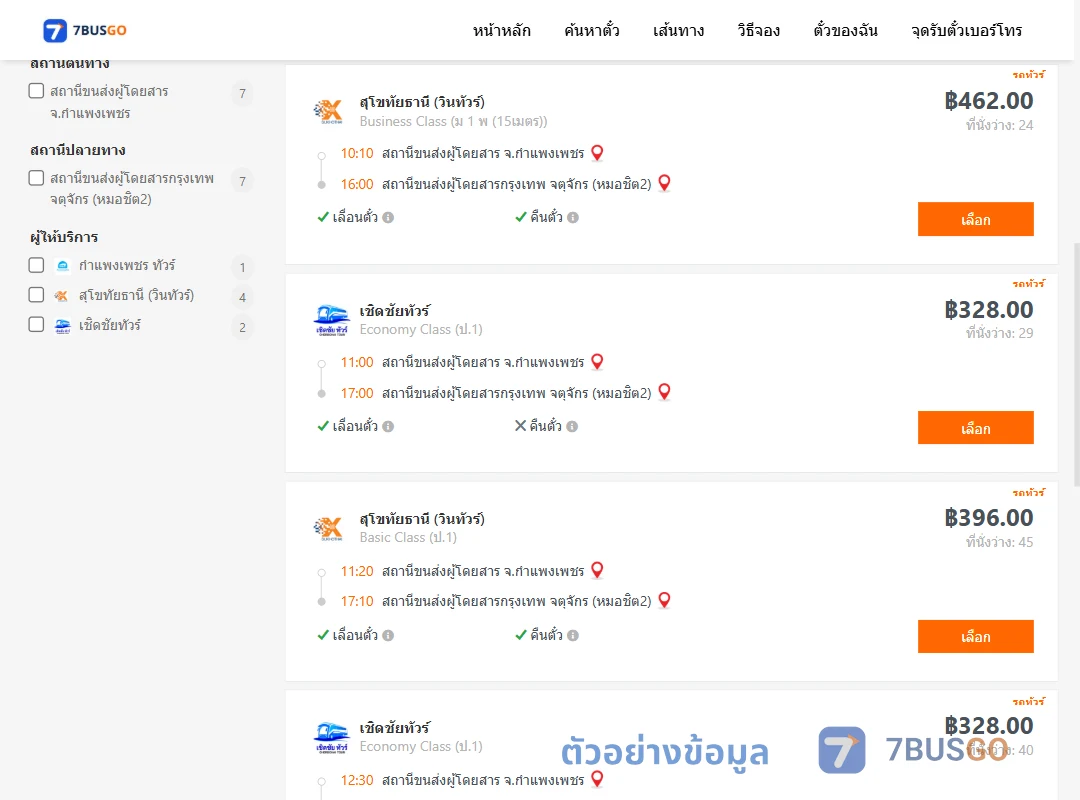1080x800 pixels.
Task: Click the 7BUSGO logo in header
Action: tap(85, 30)
